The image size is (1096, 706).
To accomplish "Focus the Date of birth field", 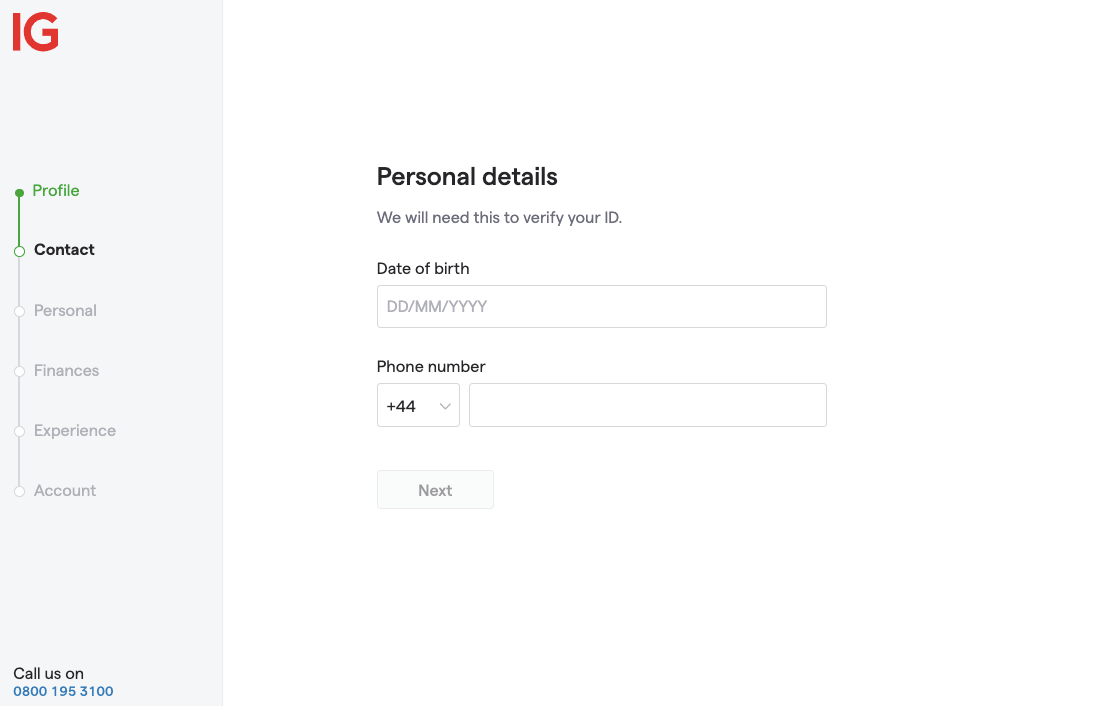I will click(x=602, y=306).
